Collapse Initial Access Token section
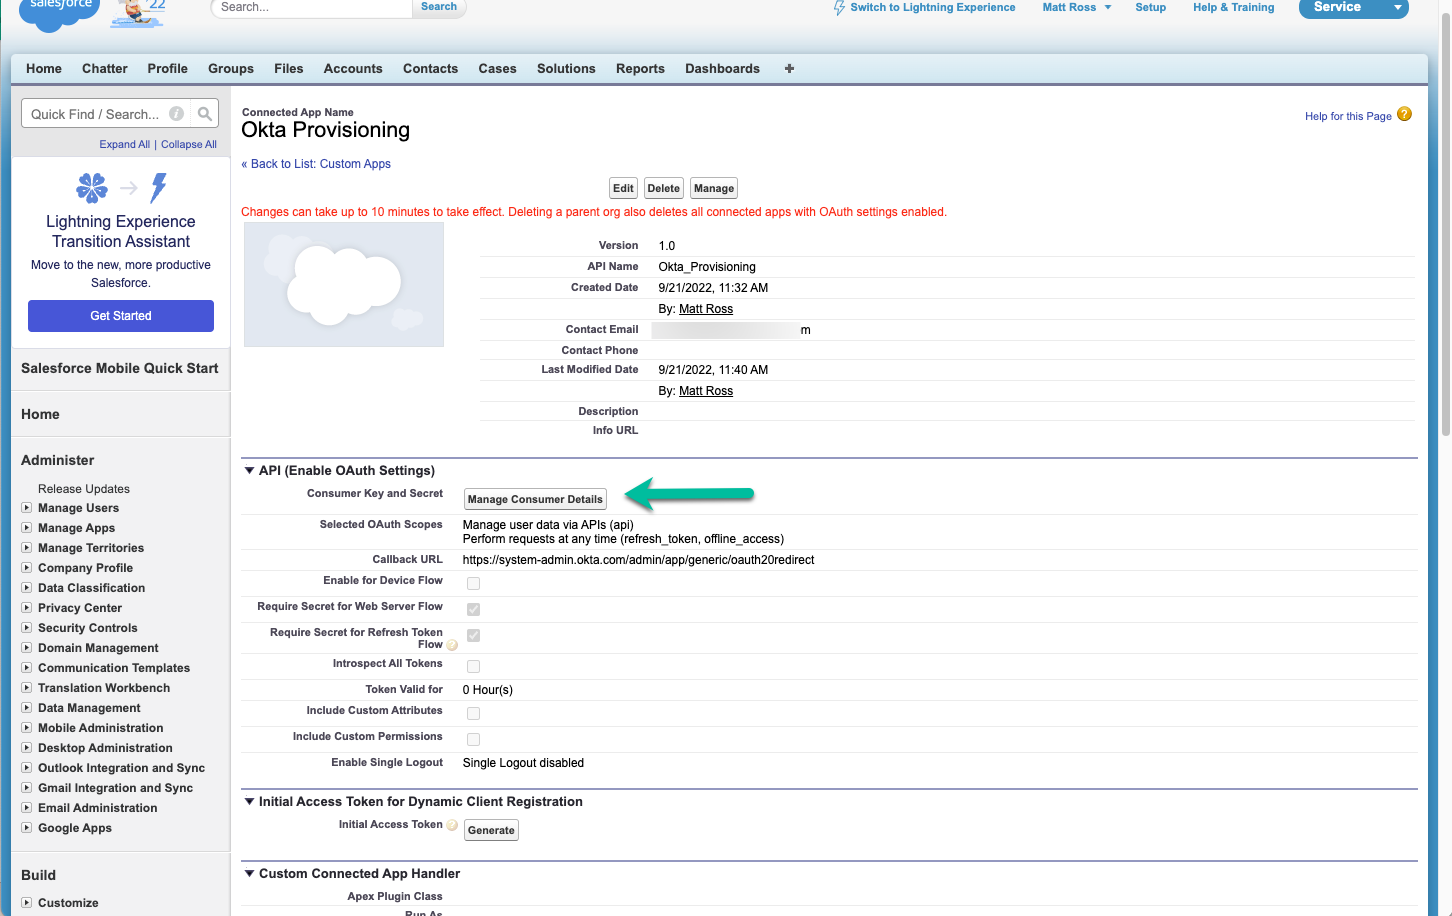1452x916 pixels. pos(249,801)
